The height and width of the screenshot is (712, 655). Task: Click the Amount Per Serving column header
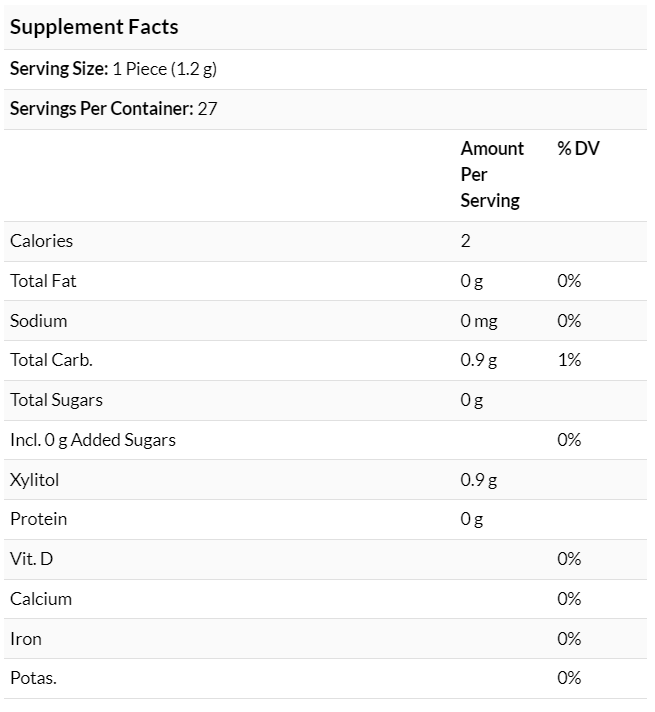pos(492,175)
